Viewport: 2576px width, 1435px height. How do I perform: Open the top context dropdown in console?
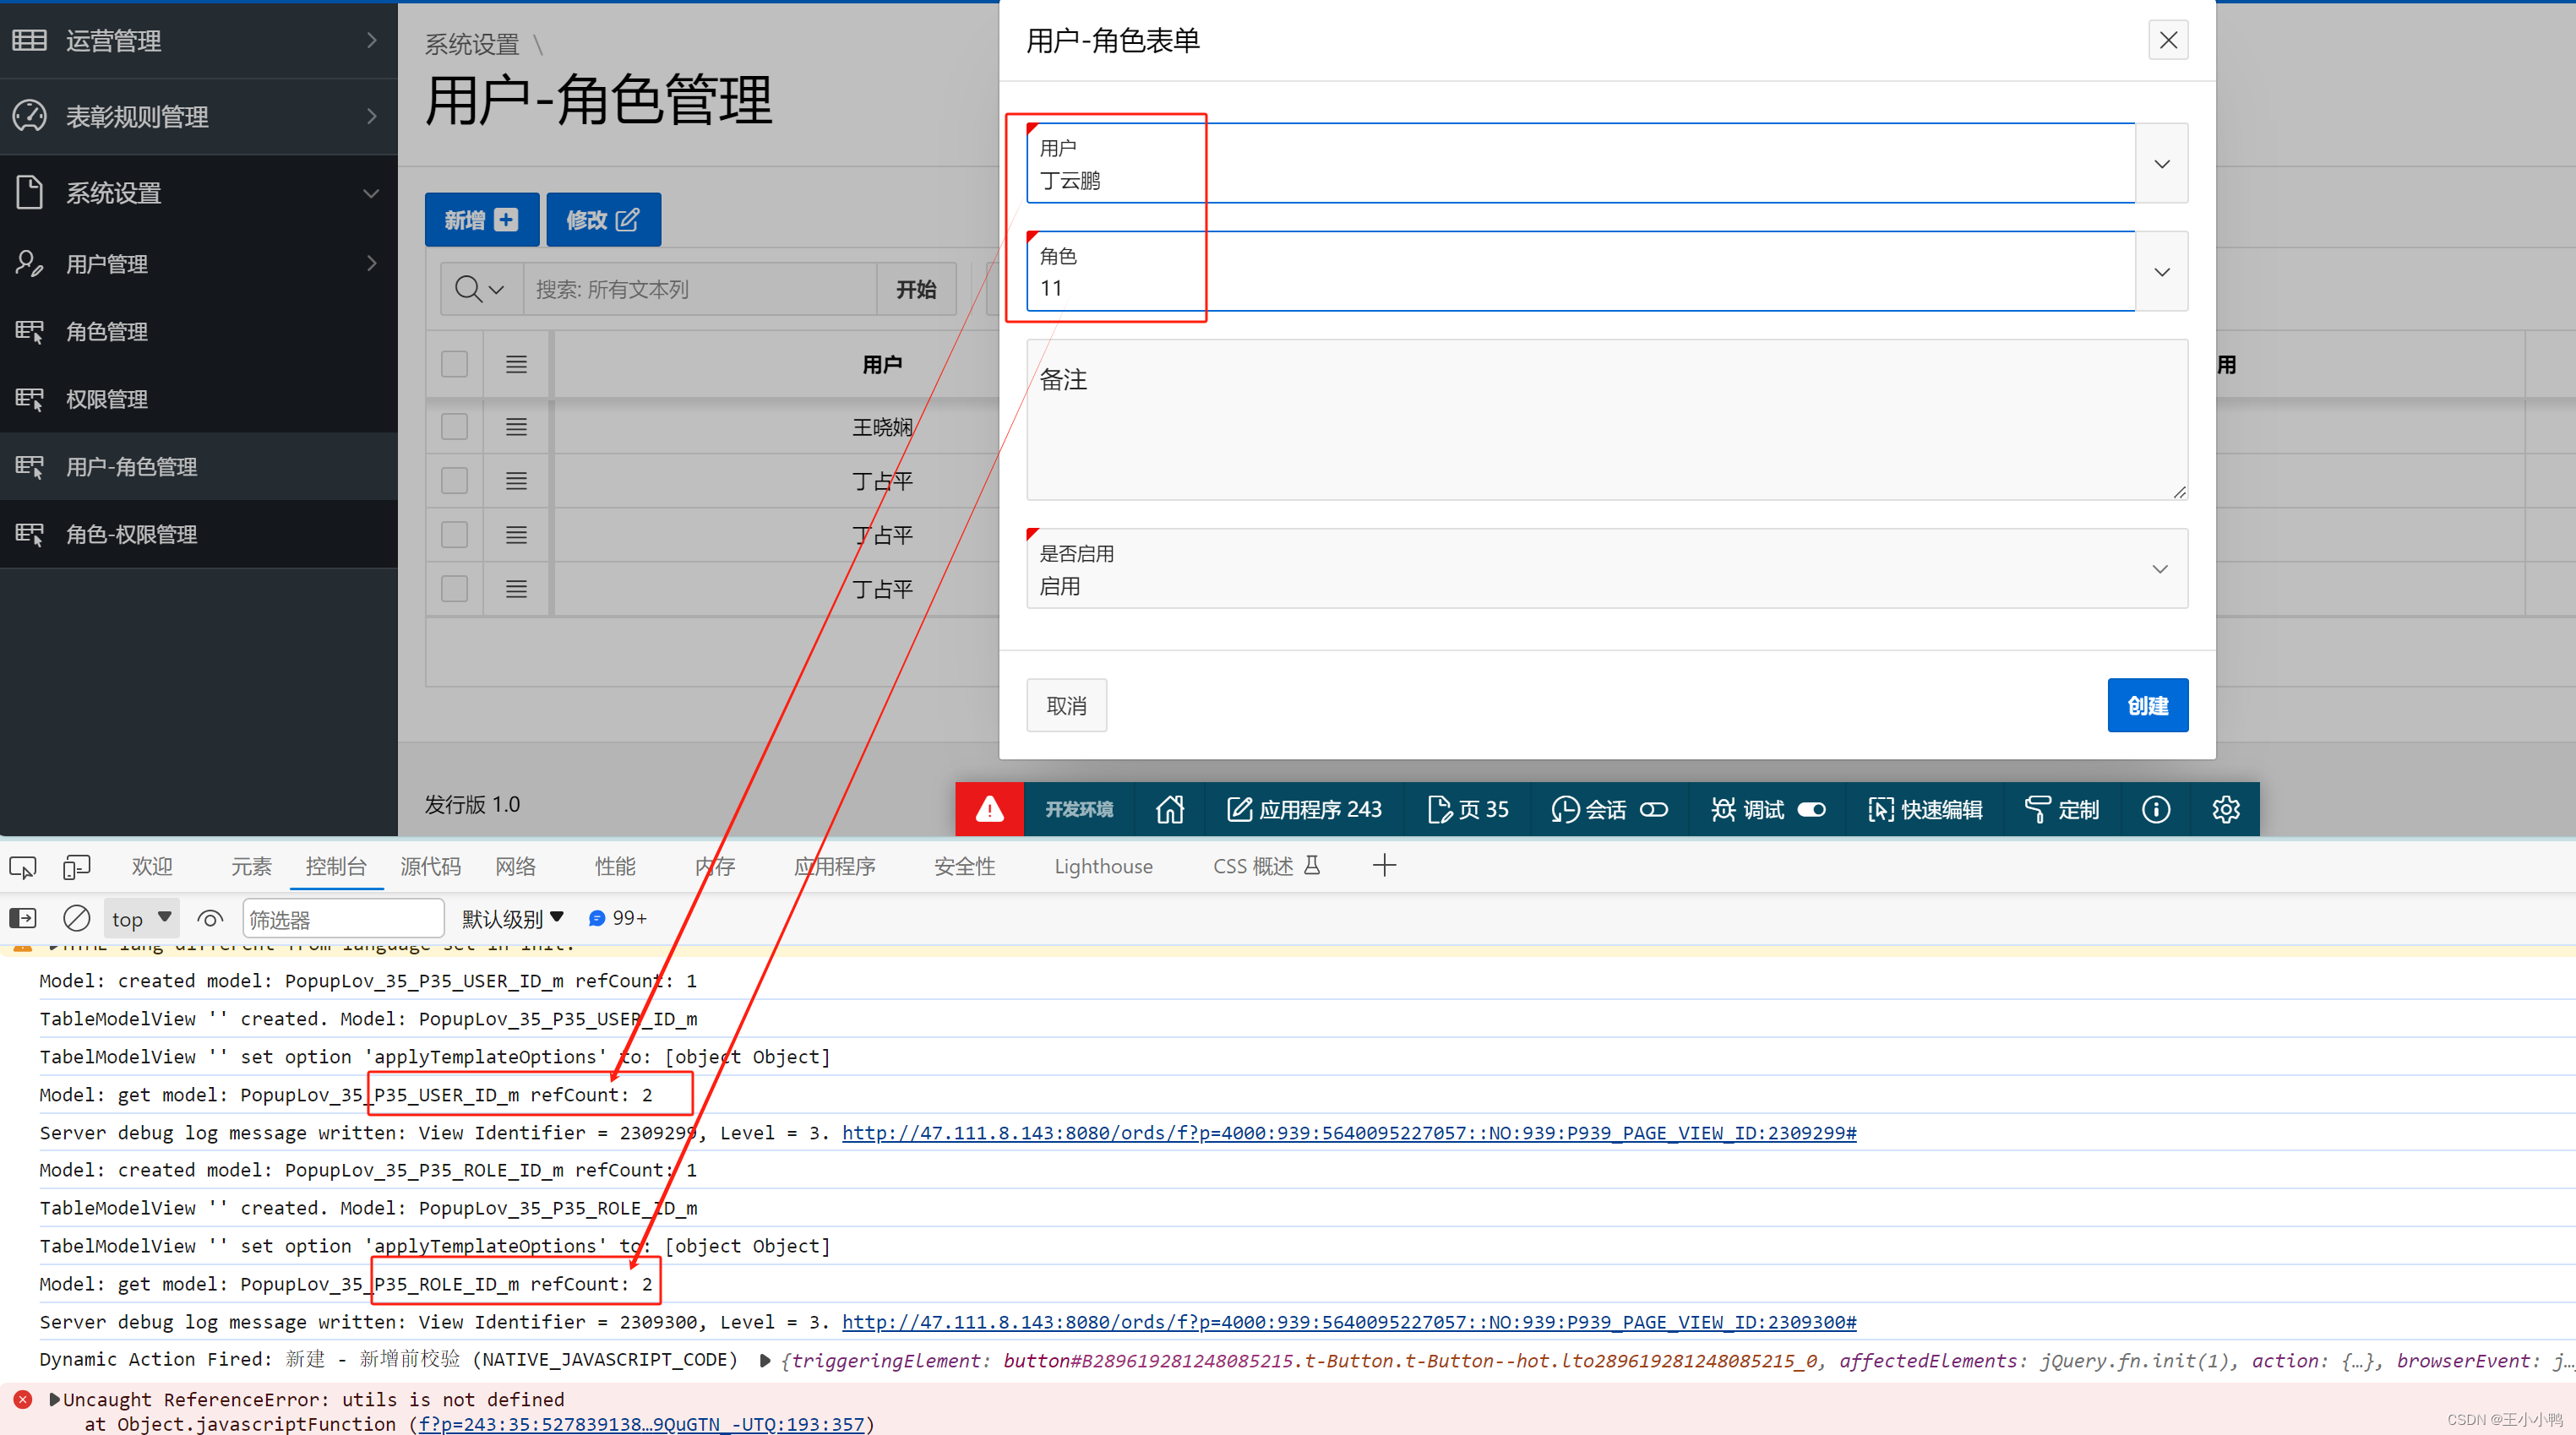click(x=142, y=918)
